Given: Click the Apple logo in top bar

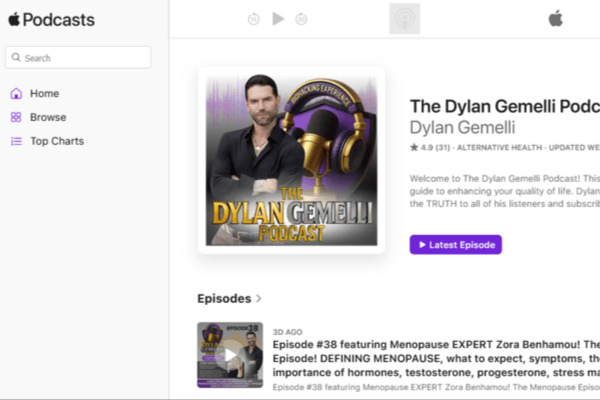Looking at the screenshot, I should pos(556,18).
